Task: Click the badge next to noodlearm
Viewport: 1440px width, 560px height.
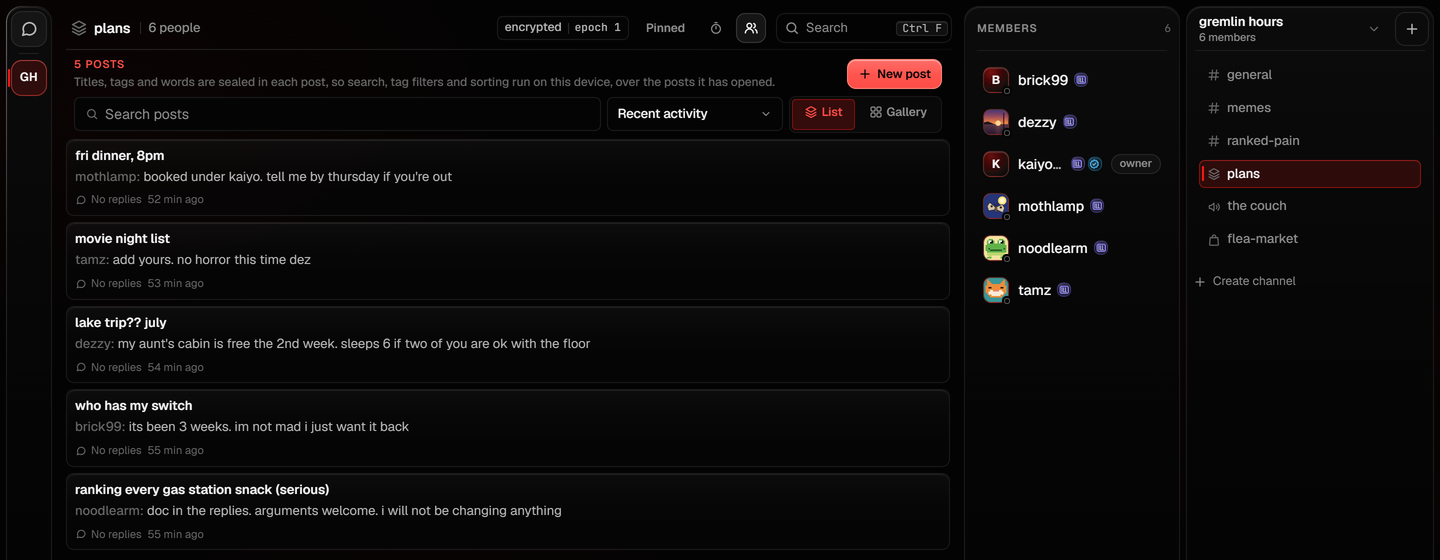Action: click(1101, 248)
